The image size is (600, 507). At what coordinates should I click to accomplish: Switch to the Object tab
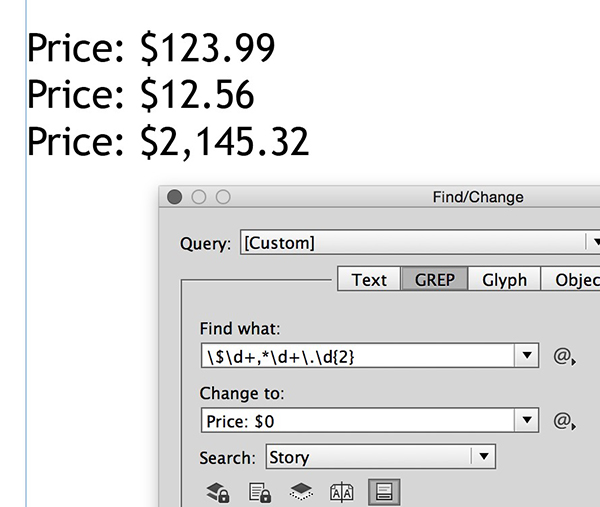click(571, 279)
